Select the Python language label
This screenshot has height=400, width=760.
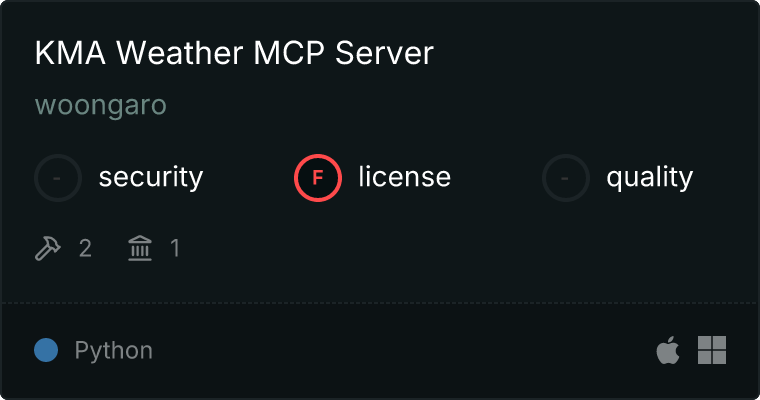(114, 351)
